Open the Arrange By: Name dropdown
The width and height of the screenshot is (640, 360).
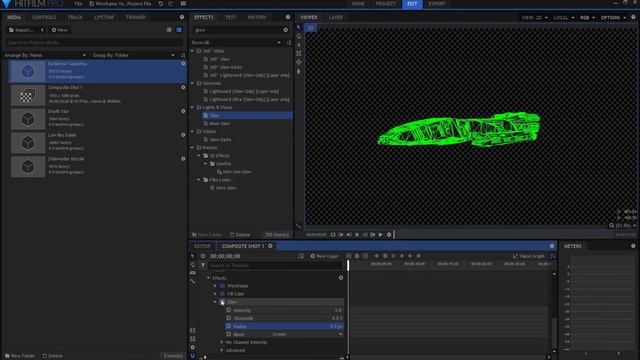(45, 55)
